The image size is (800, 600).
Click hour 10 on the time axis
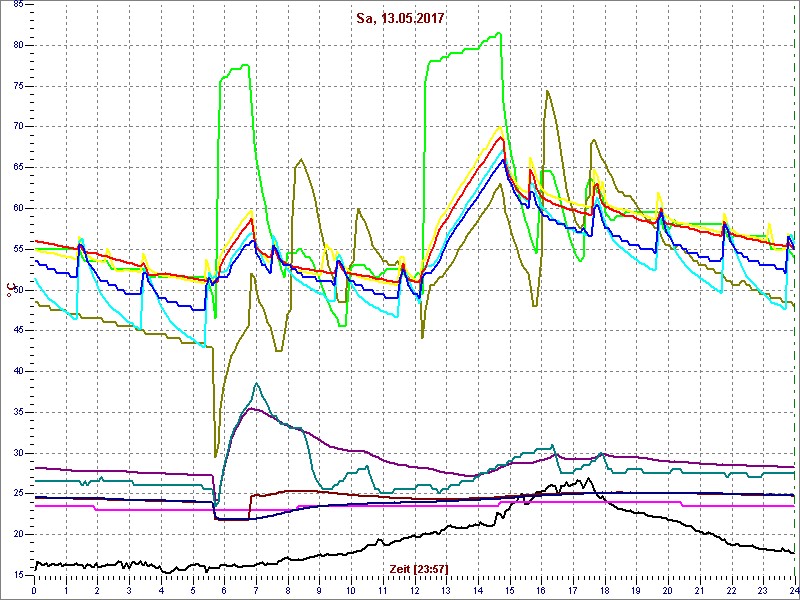coord(351,590)
